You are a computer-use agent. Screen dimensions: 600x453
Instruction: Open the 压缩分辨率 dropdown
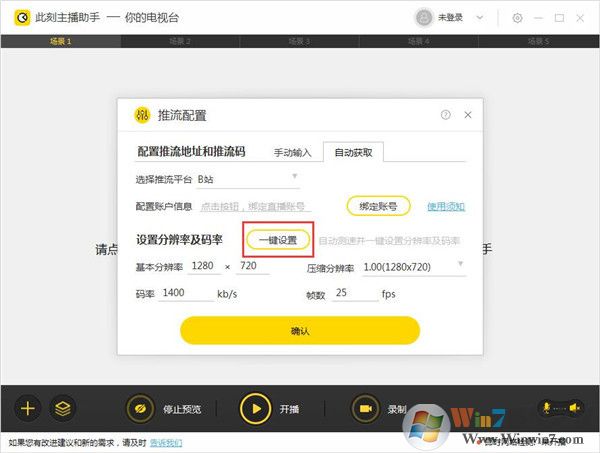click(414, 267)
